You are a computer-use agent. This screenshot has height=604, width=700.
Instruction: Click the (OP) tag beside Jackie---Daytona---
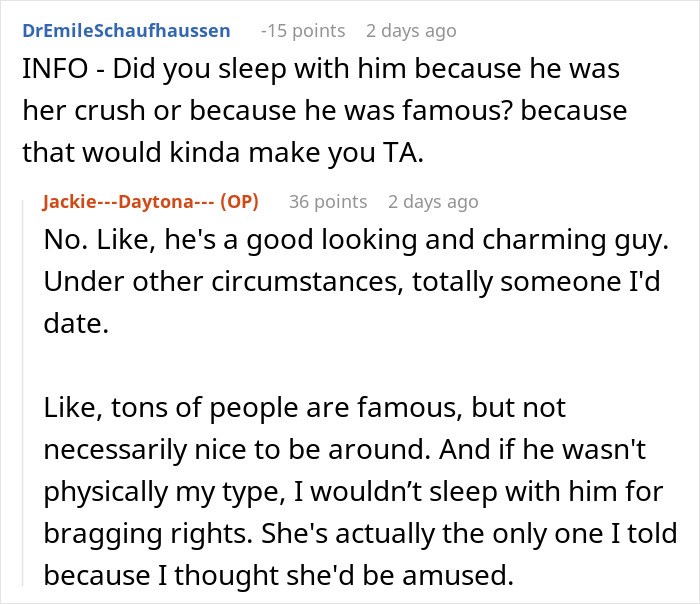(x=239, y=201)
